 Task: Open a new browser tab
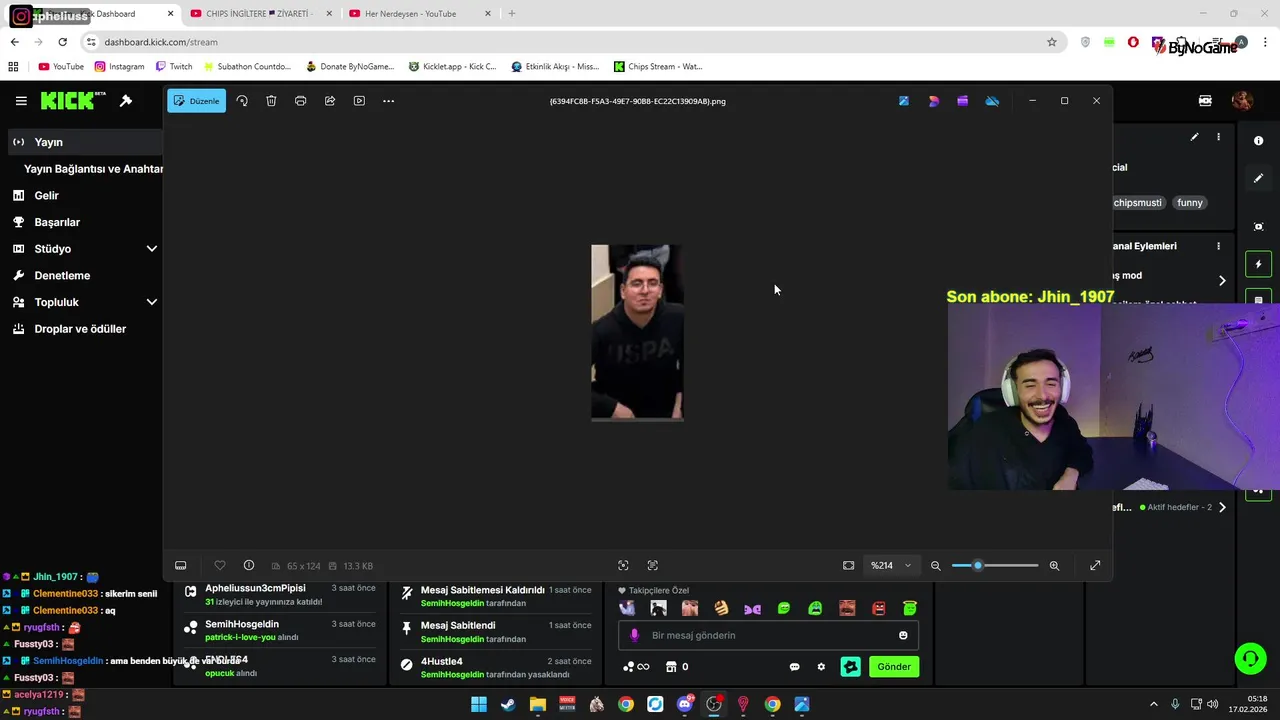point(512,14)
